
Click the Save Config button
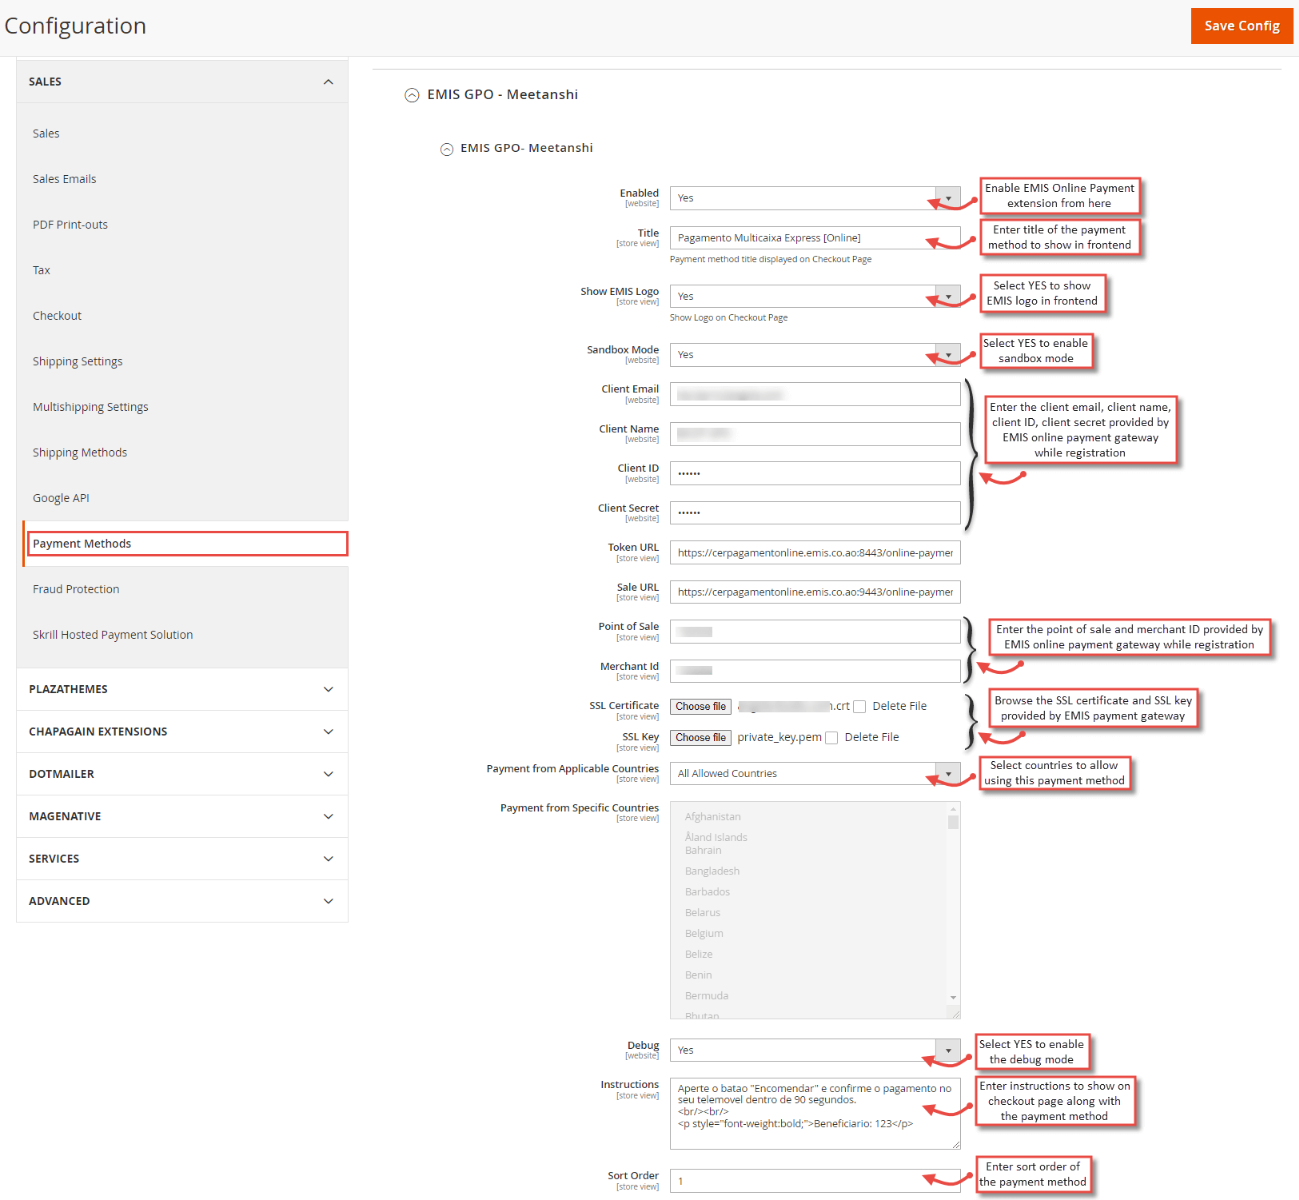pyautogui.click(x=1241, y=26)
